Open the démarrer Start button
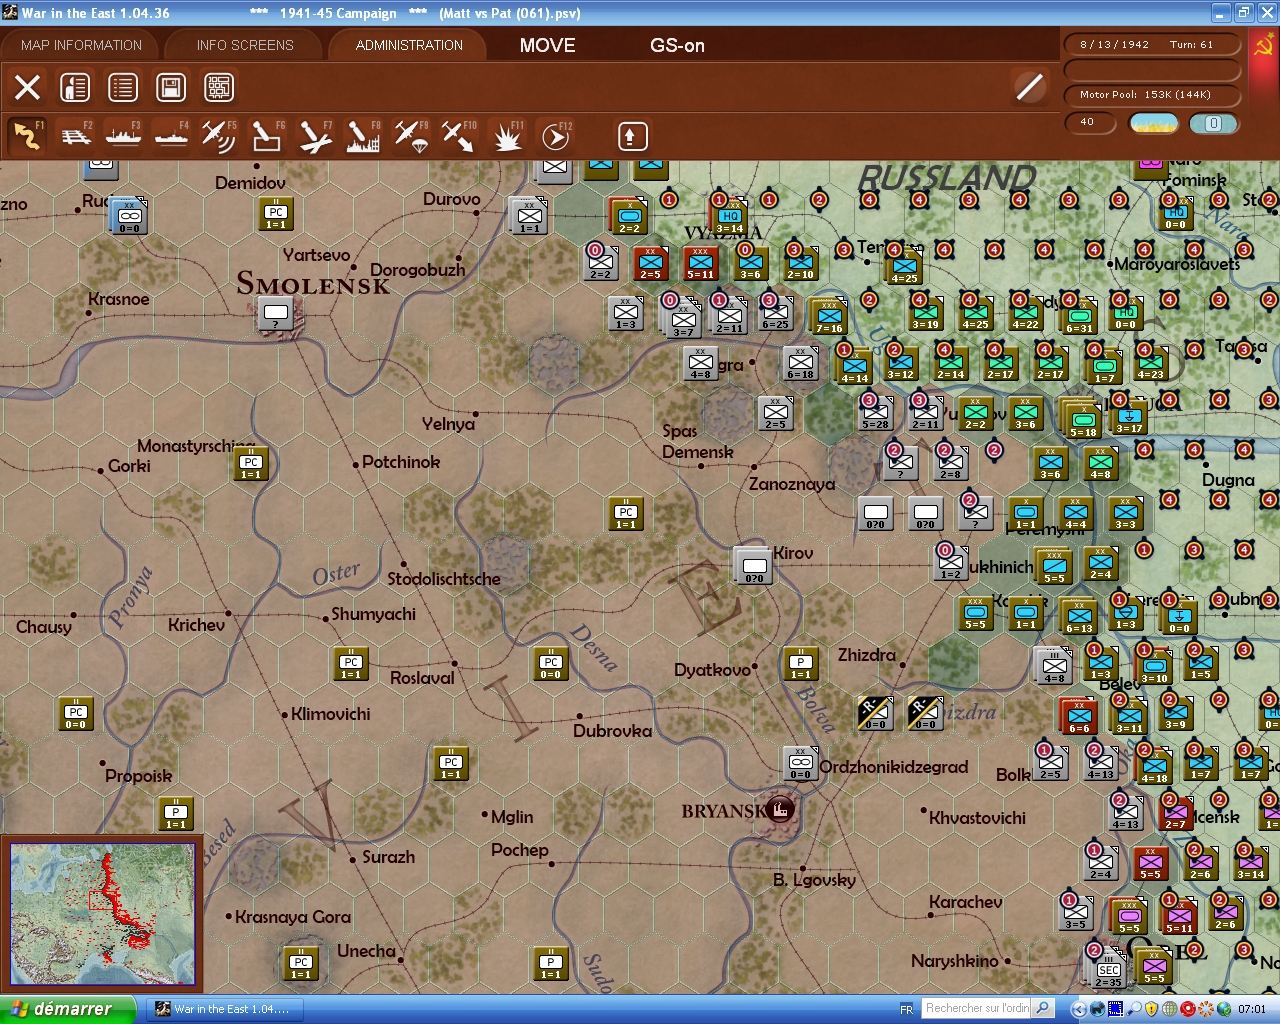This screenshot has height=1024, width=1280. coord(67,1009)
